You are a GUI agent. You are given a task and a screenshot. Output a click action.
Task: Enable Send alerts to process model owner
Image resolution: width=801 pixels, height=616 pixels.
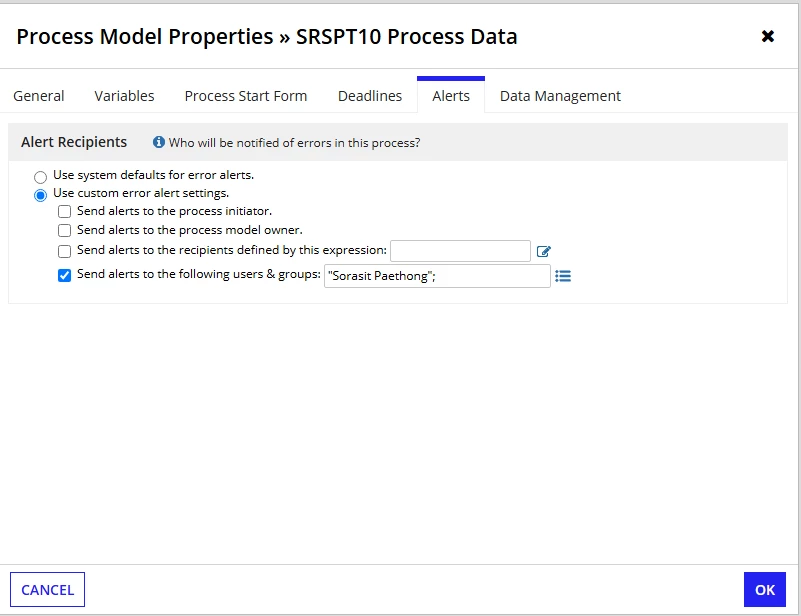[x=64, y=230]
